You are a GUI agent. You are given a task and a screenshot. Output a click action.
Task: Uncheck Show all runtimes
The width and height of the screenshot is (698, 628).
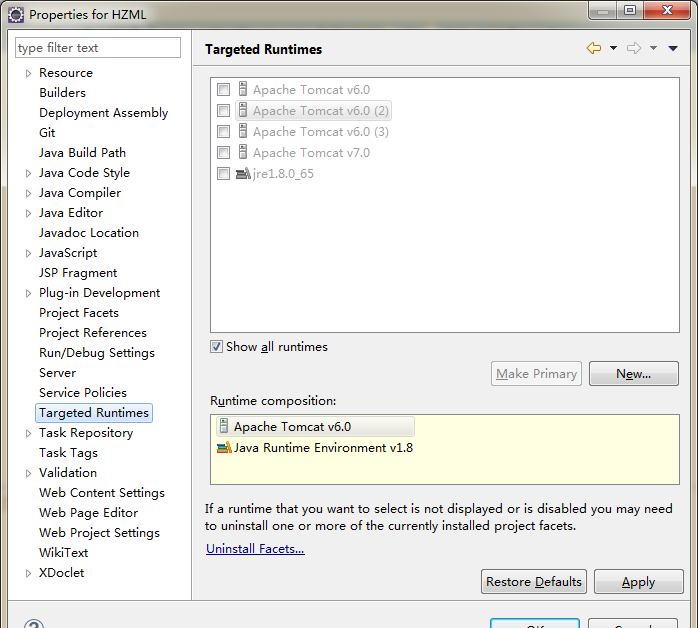pos(216,347)
